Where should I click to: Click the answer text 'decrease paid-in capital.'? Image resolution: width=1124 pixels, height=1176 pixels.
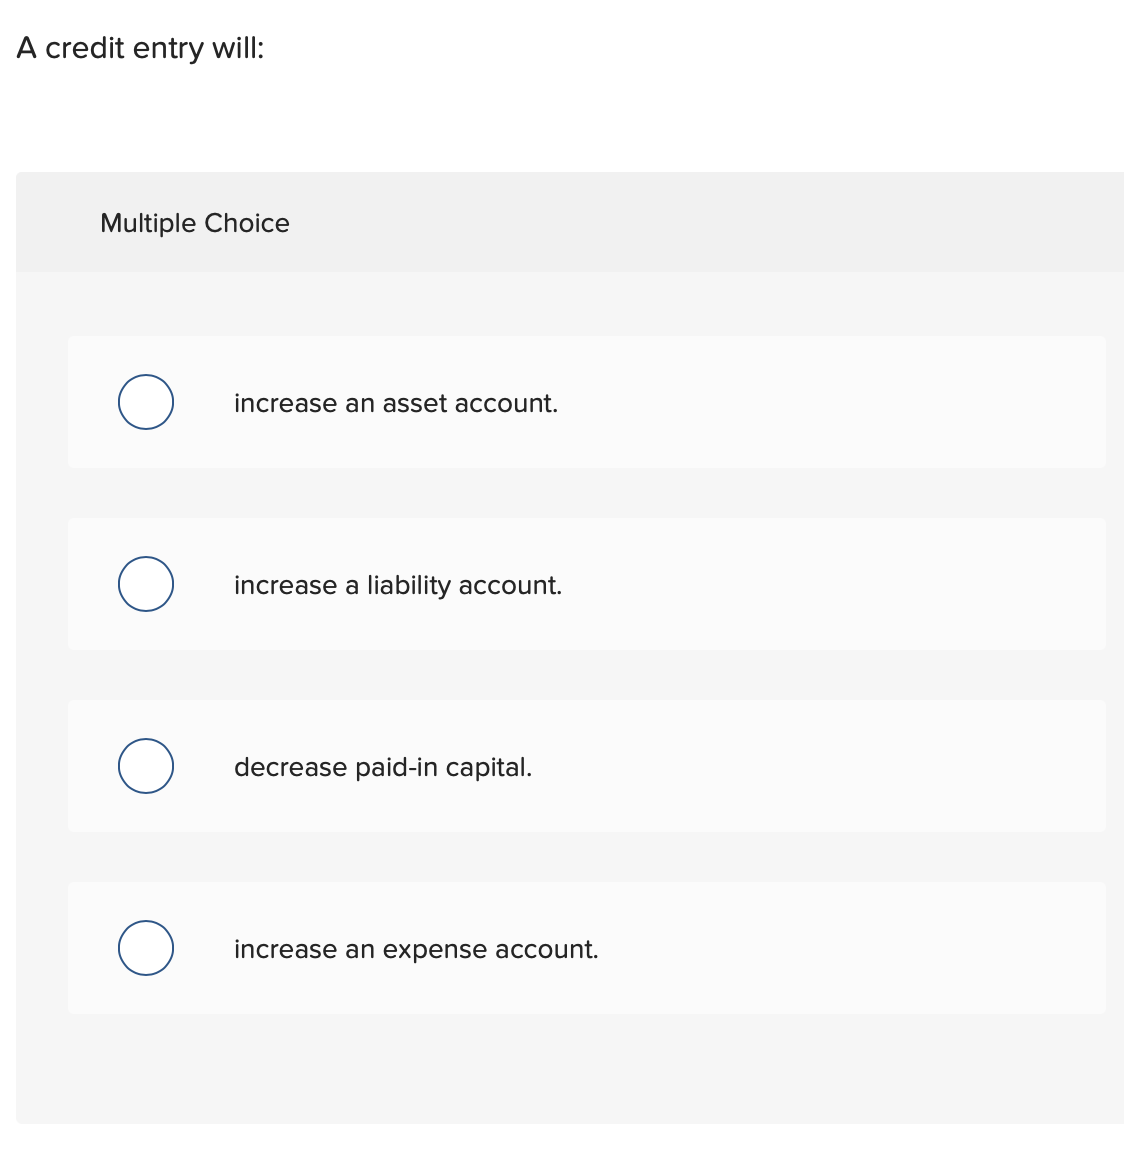tap(383, 767)
